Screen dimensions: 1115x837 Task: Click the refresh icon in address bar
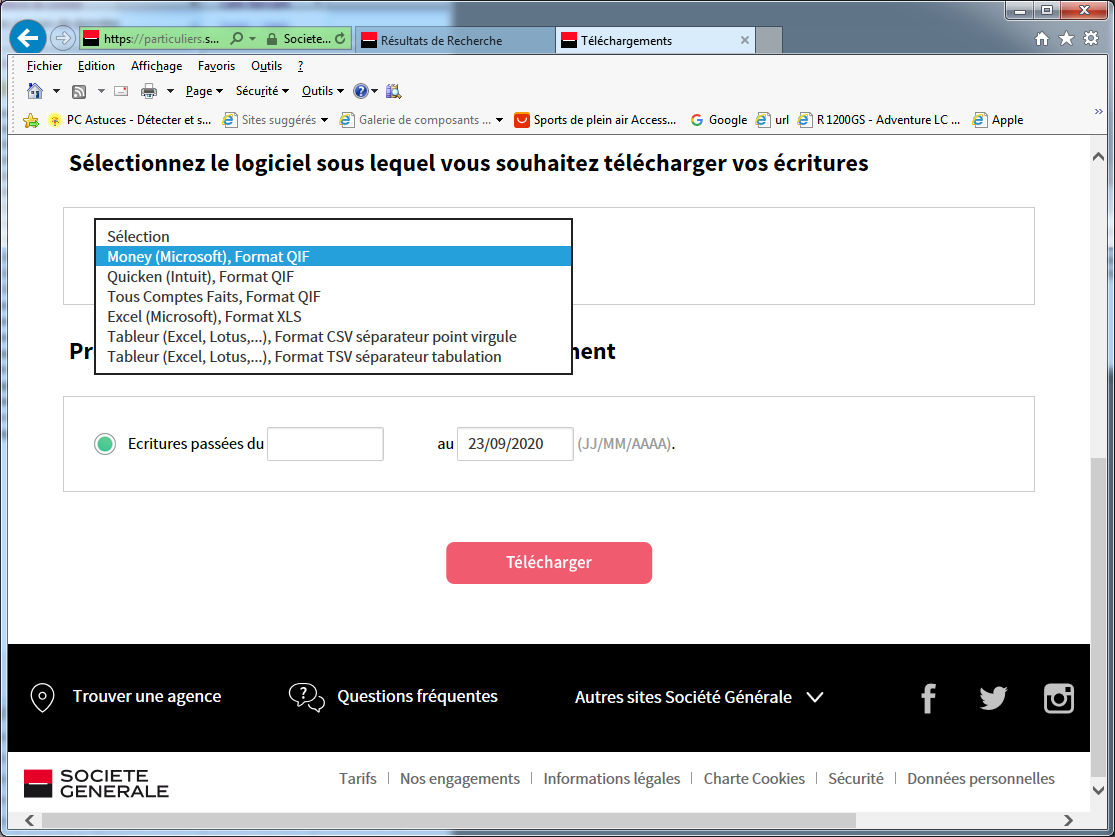point(341,38)
